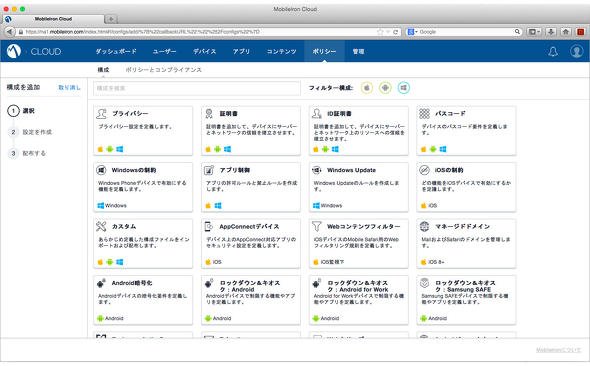Screen dimensions: 590x366
Task: Click the ID証明書 card icon
Action: click(317, 113)
